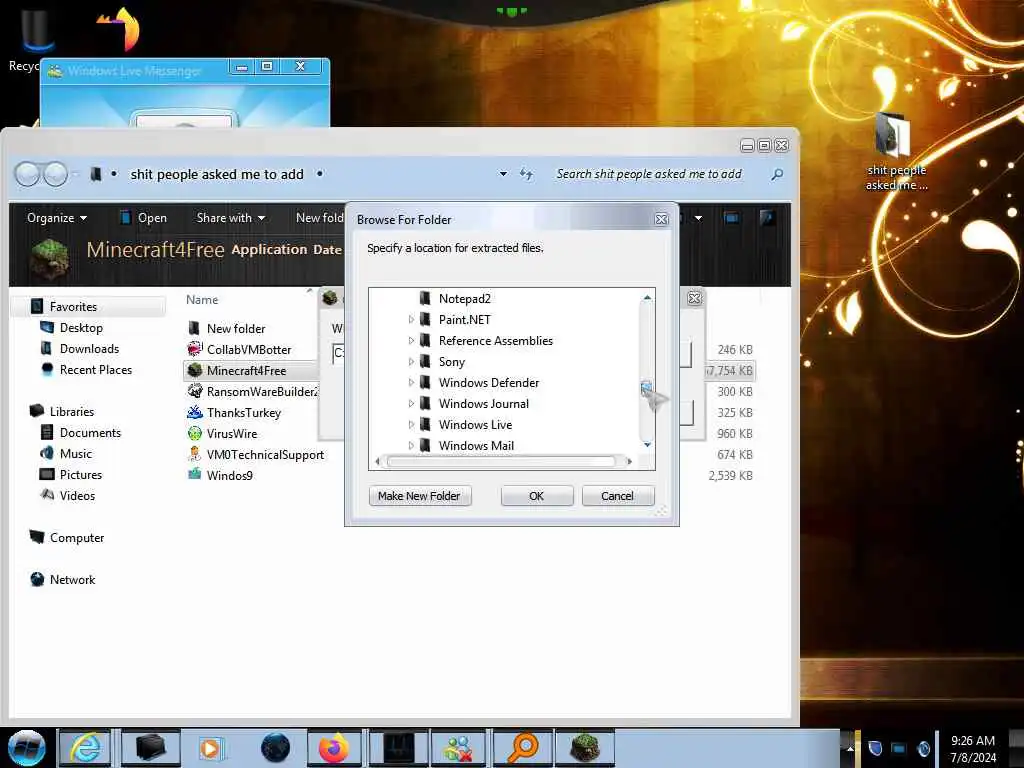Image resolution: width=1024 pixels, height=768 pixels.
Task: Select the VirusWire file
Action: coord(232,433)
